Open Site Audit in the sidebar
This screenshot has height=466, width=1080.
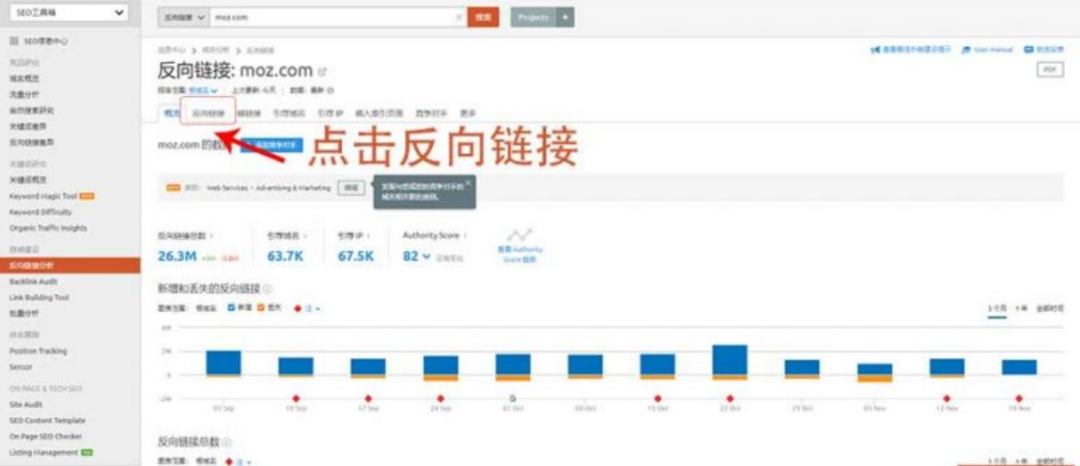[x=25, y=404]
